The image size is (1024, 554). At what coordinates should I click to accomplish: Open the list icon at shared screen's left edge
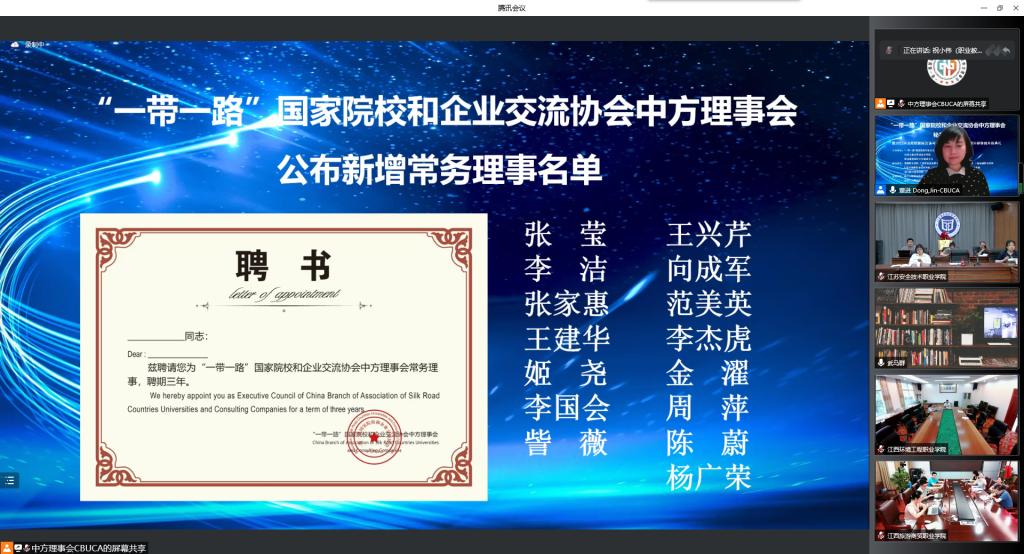[9, 480]
